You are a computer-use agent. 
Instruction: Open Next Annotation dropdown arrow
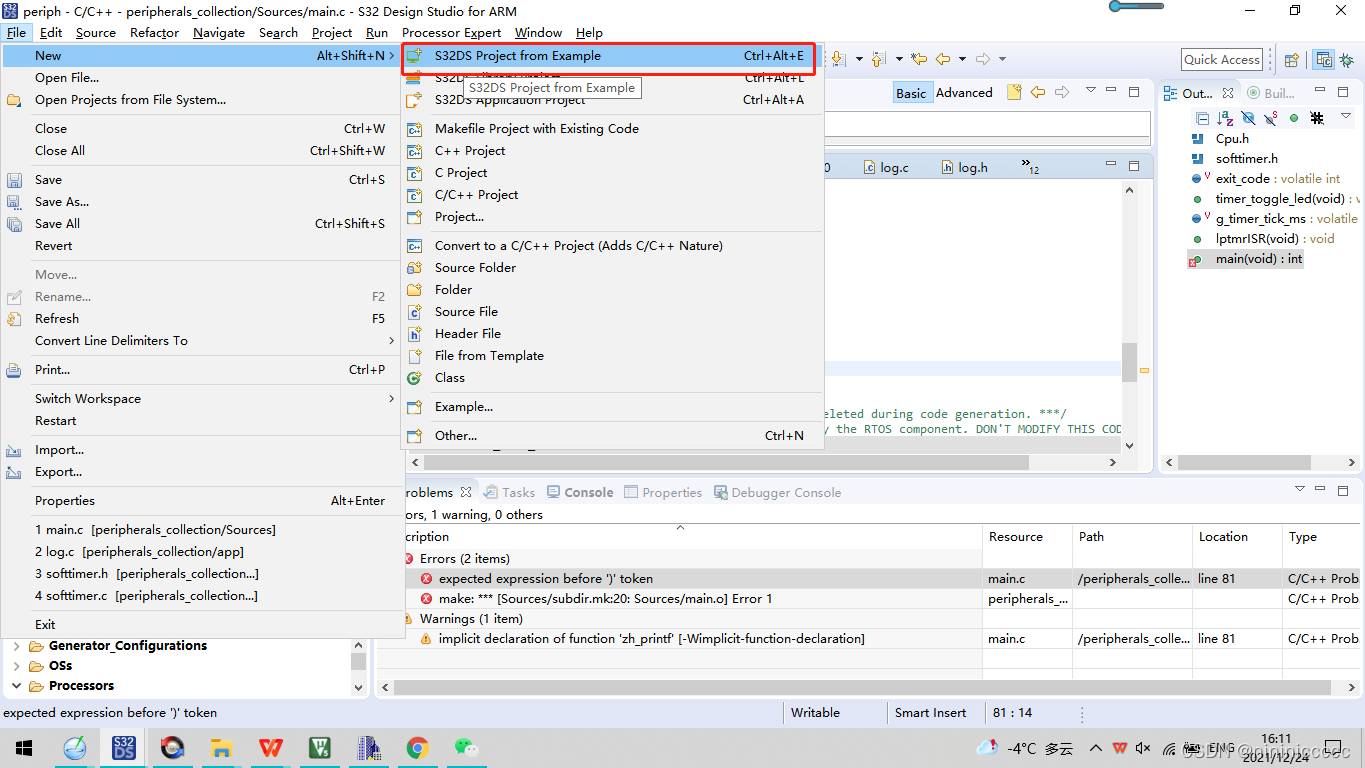tap(859, 59)
